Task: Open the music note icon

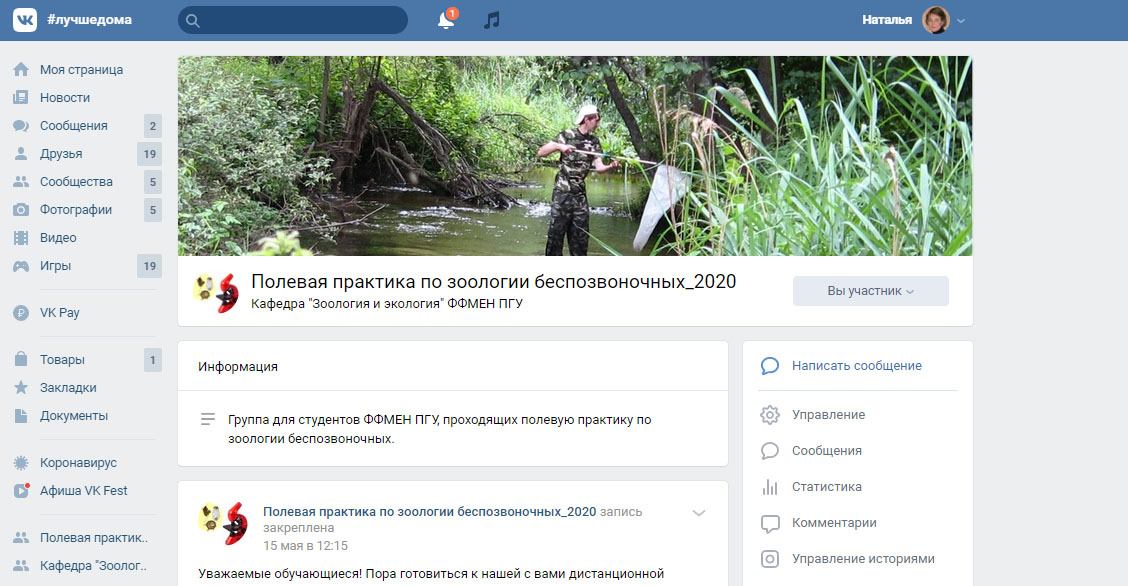Action: (x=491, y=20)
